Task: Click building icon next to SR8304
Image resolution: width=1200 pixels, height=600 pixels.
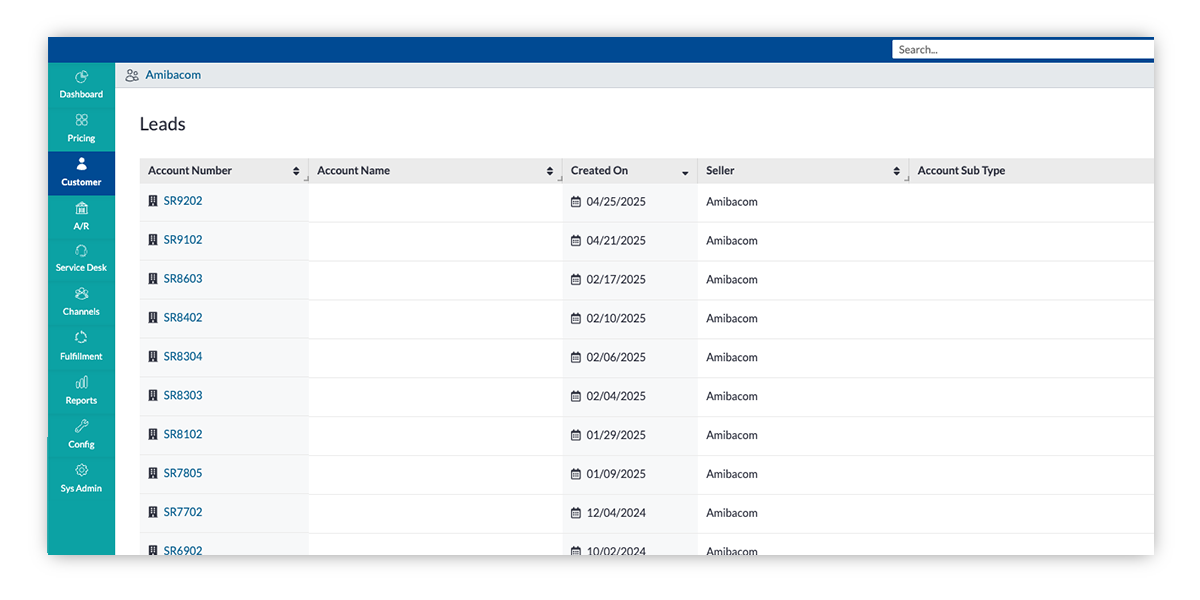Action: tap(153, 357)
